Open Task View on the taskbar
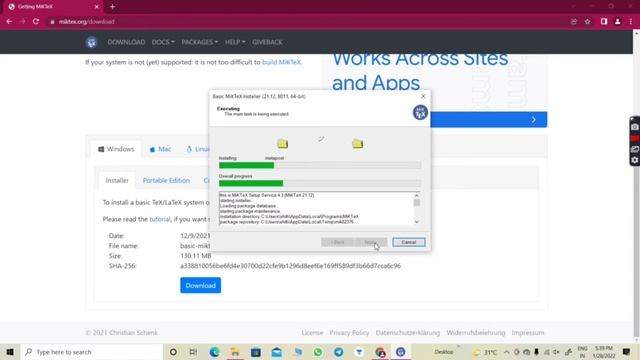 [x=193, y=352]
